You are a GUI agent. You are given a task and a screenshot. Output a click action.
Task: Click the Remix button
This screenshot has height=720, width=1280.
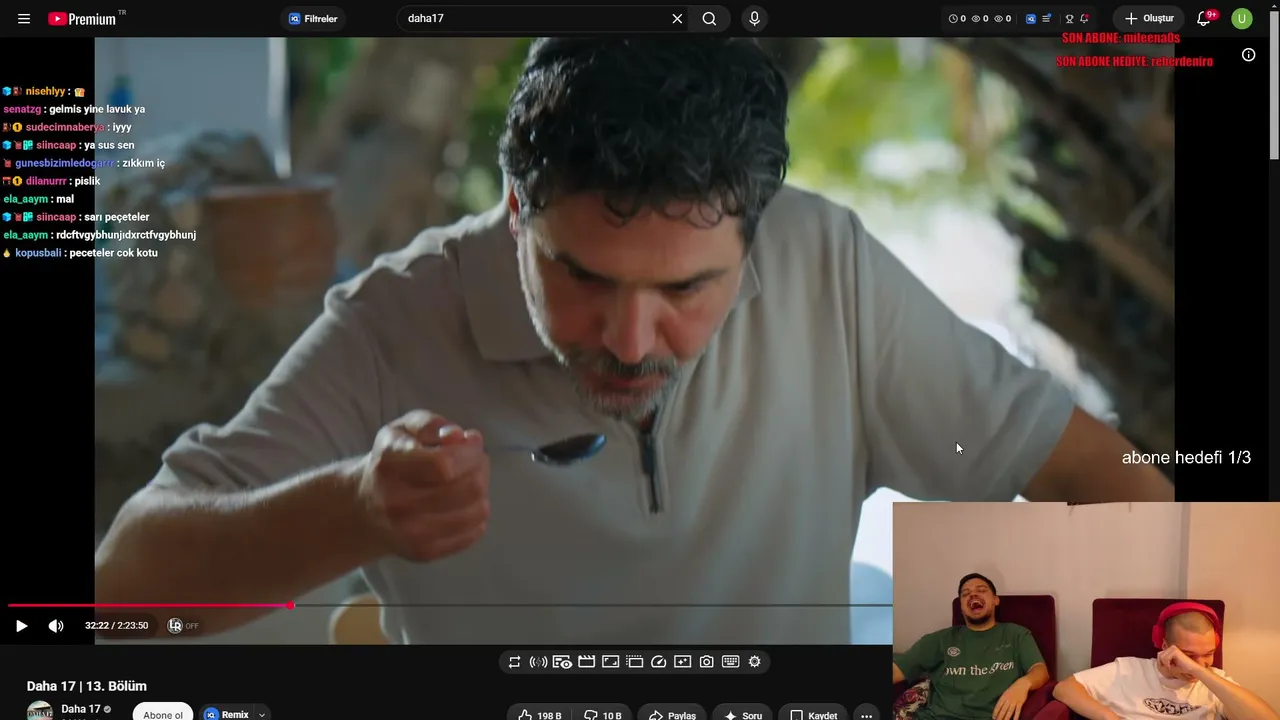point(227,714)
